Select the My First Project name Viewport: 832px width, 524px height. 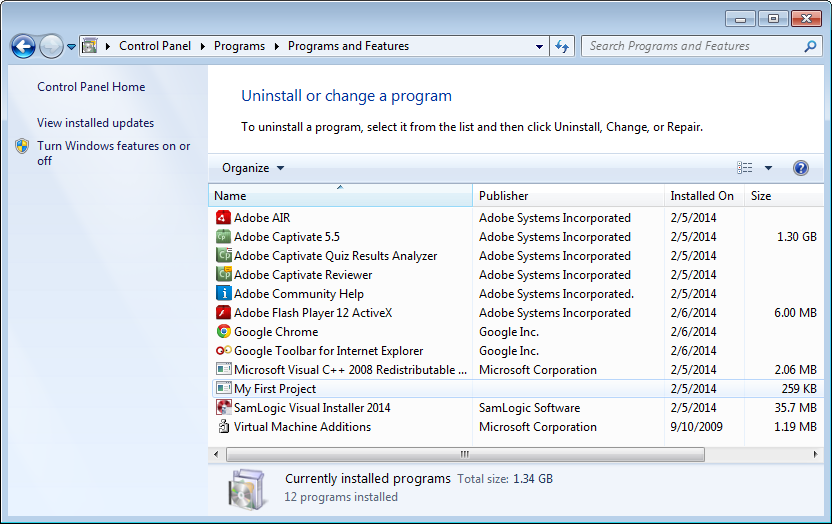pyautogui.click(x=275, y=389)
